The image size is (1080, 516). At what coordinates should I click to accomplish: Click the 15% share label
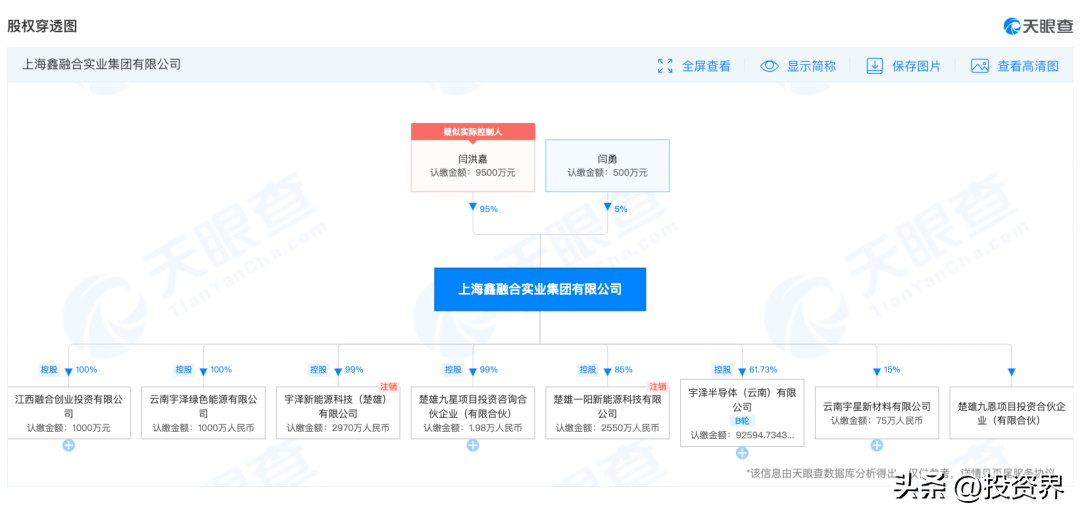point(892,369)
